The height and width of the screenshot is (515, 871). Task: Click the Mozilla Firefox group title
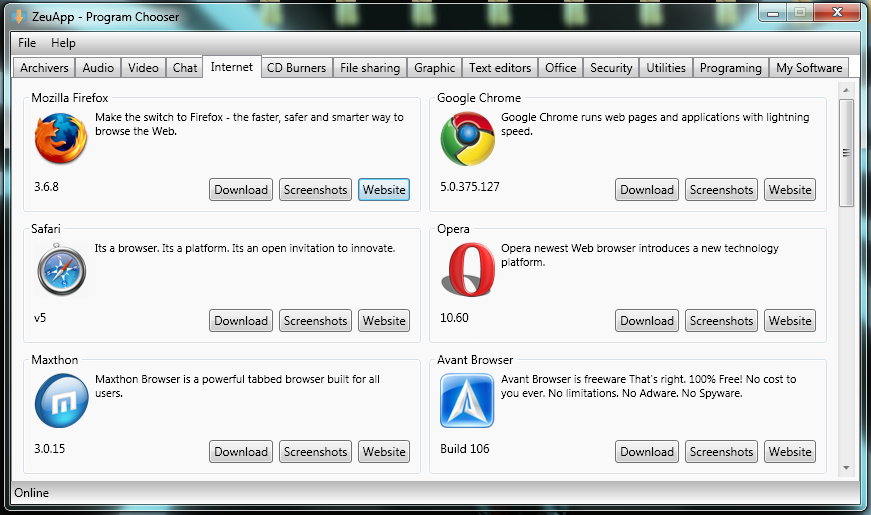69,98
